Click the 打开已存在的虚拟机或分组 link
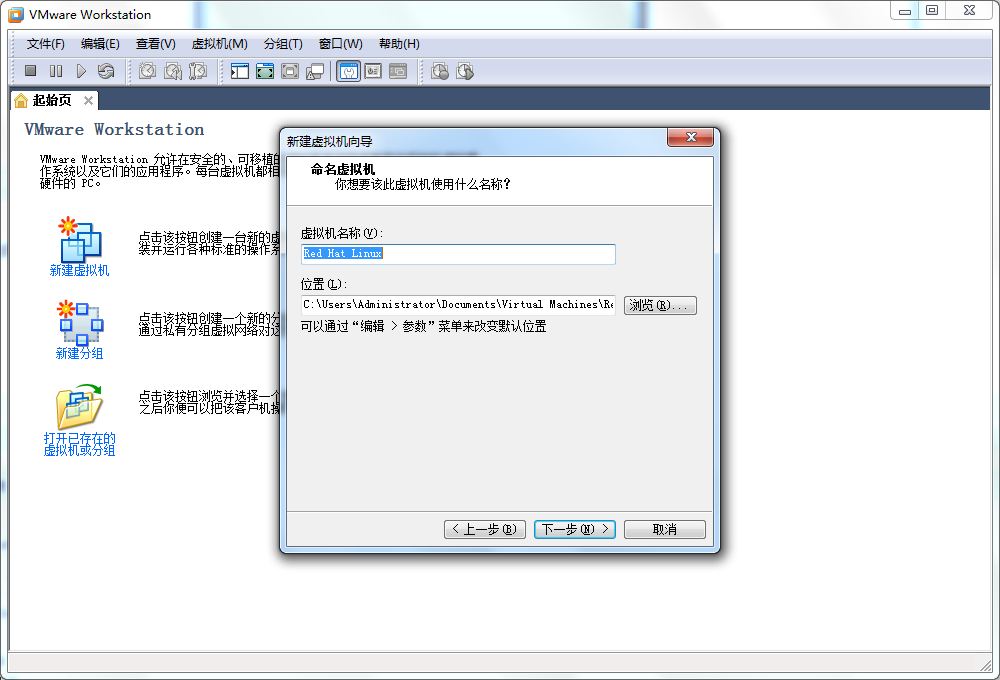Viewport: 1000px width, 680px height. click(79, 444)
